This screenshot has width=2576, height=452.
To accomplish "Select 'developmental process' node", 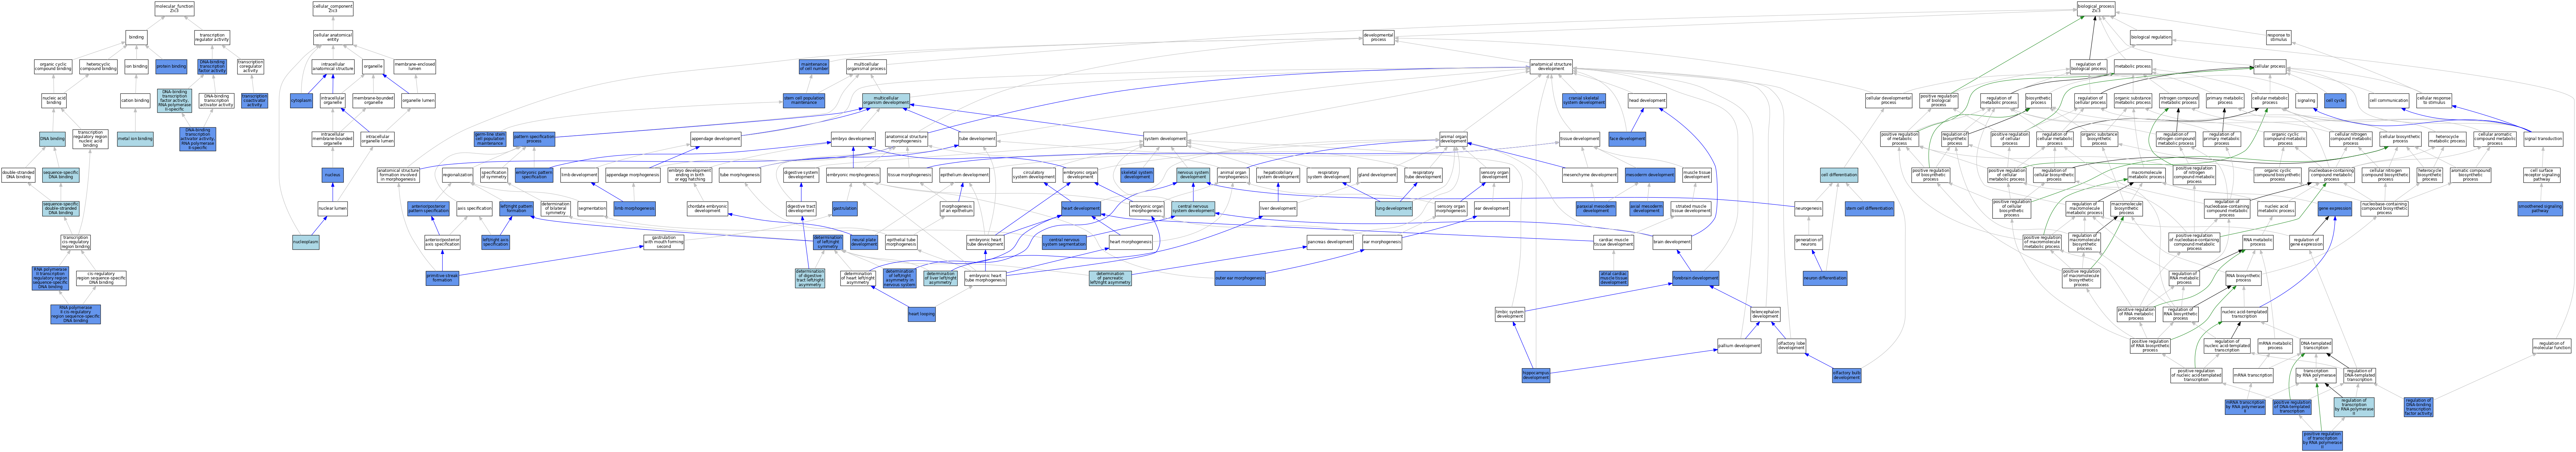I will pyautogui.click(x=1378, y=38).
